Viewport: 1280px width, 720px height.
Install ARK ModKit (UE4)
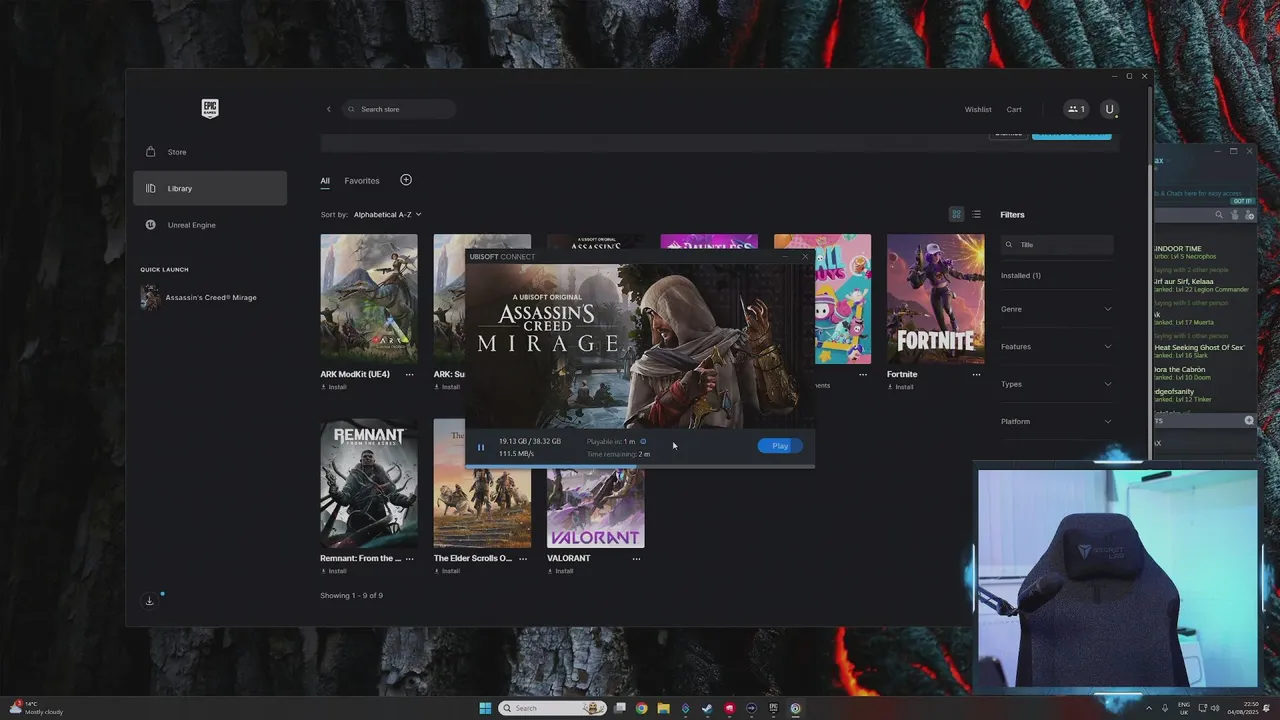[x=334, y=387]
